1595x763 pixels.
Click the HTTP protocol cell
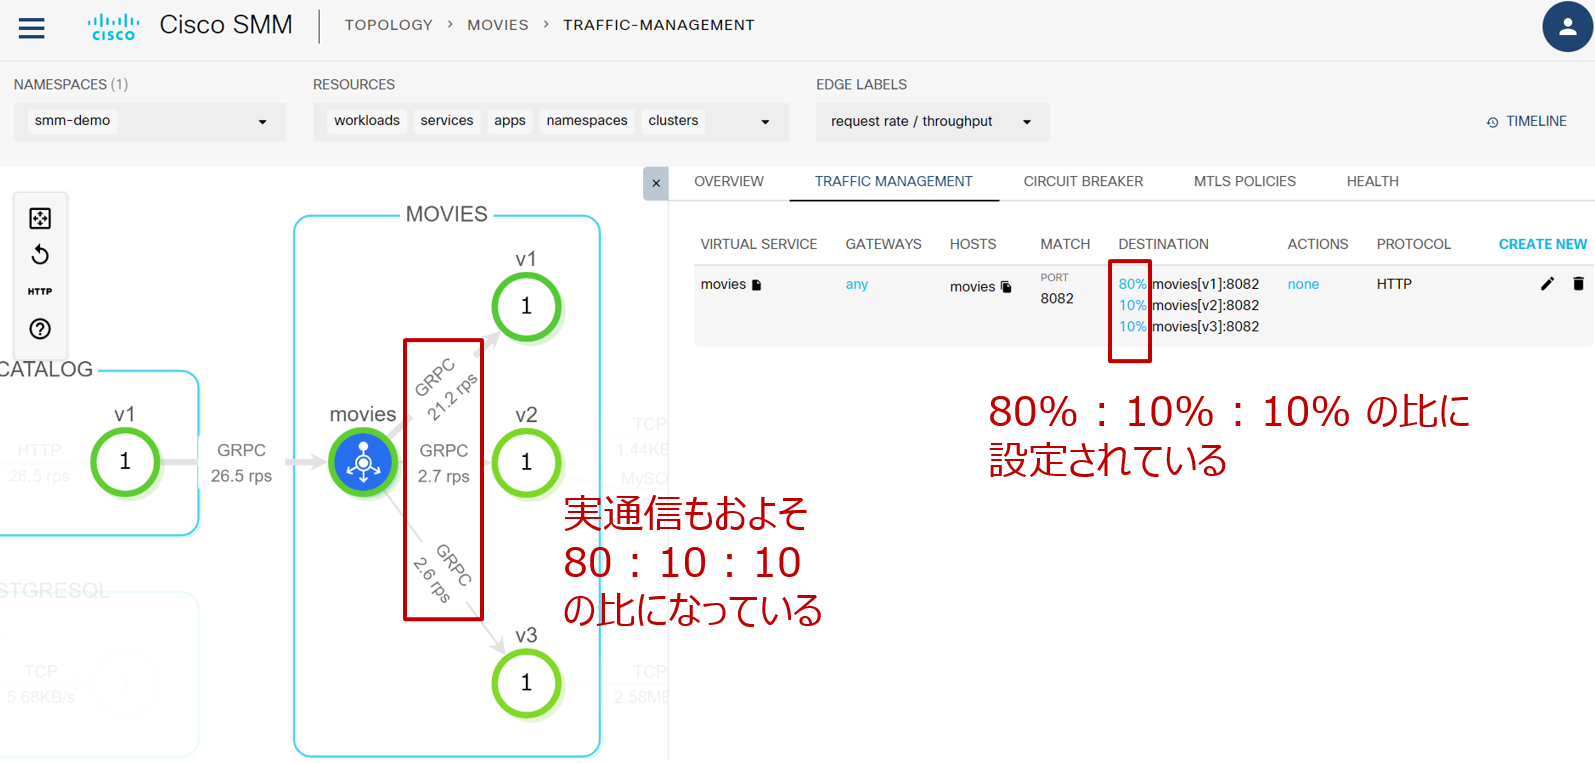pos(1394,284)
